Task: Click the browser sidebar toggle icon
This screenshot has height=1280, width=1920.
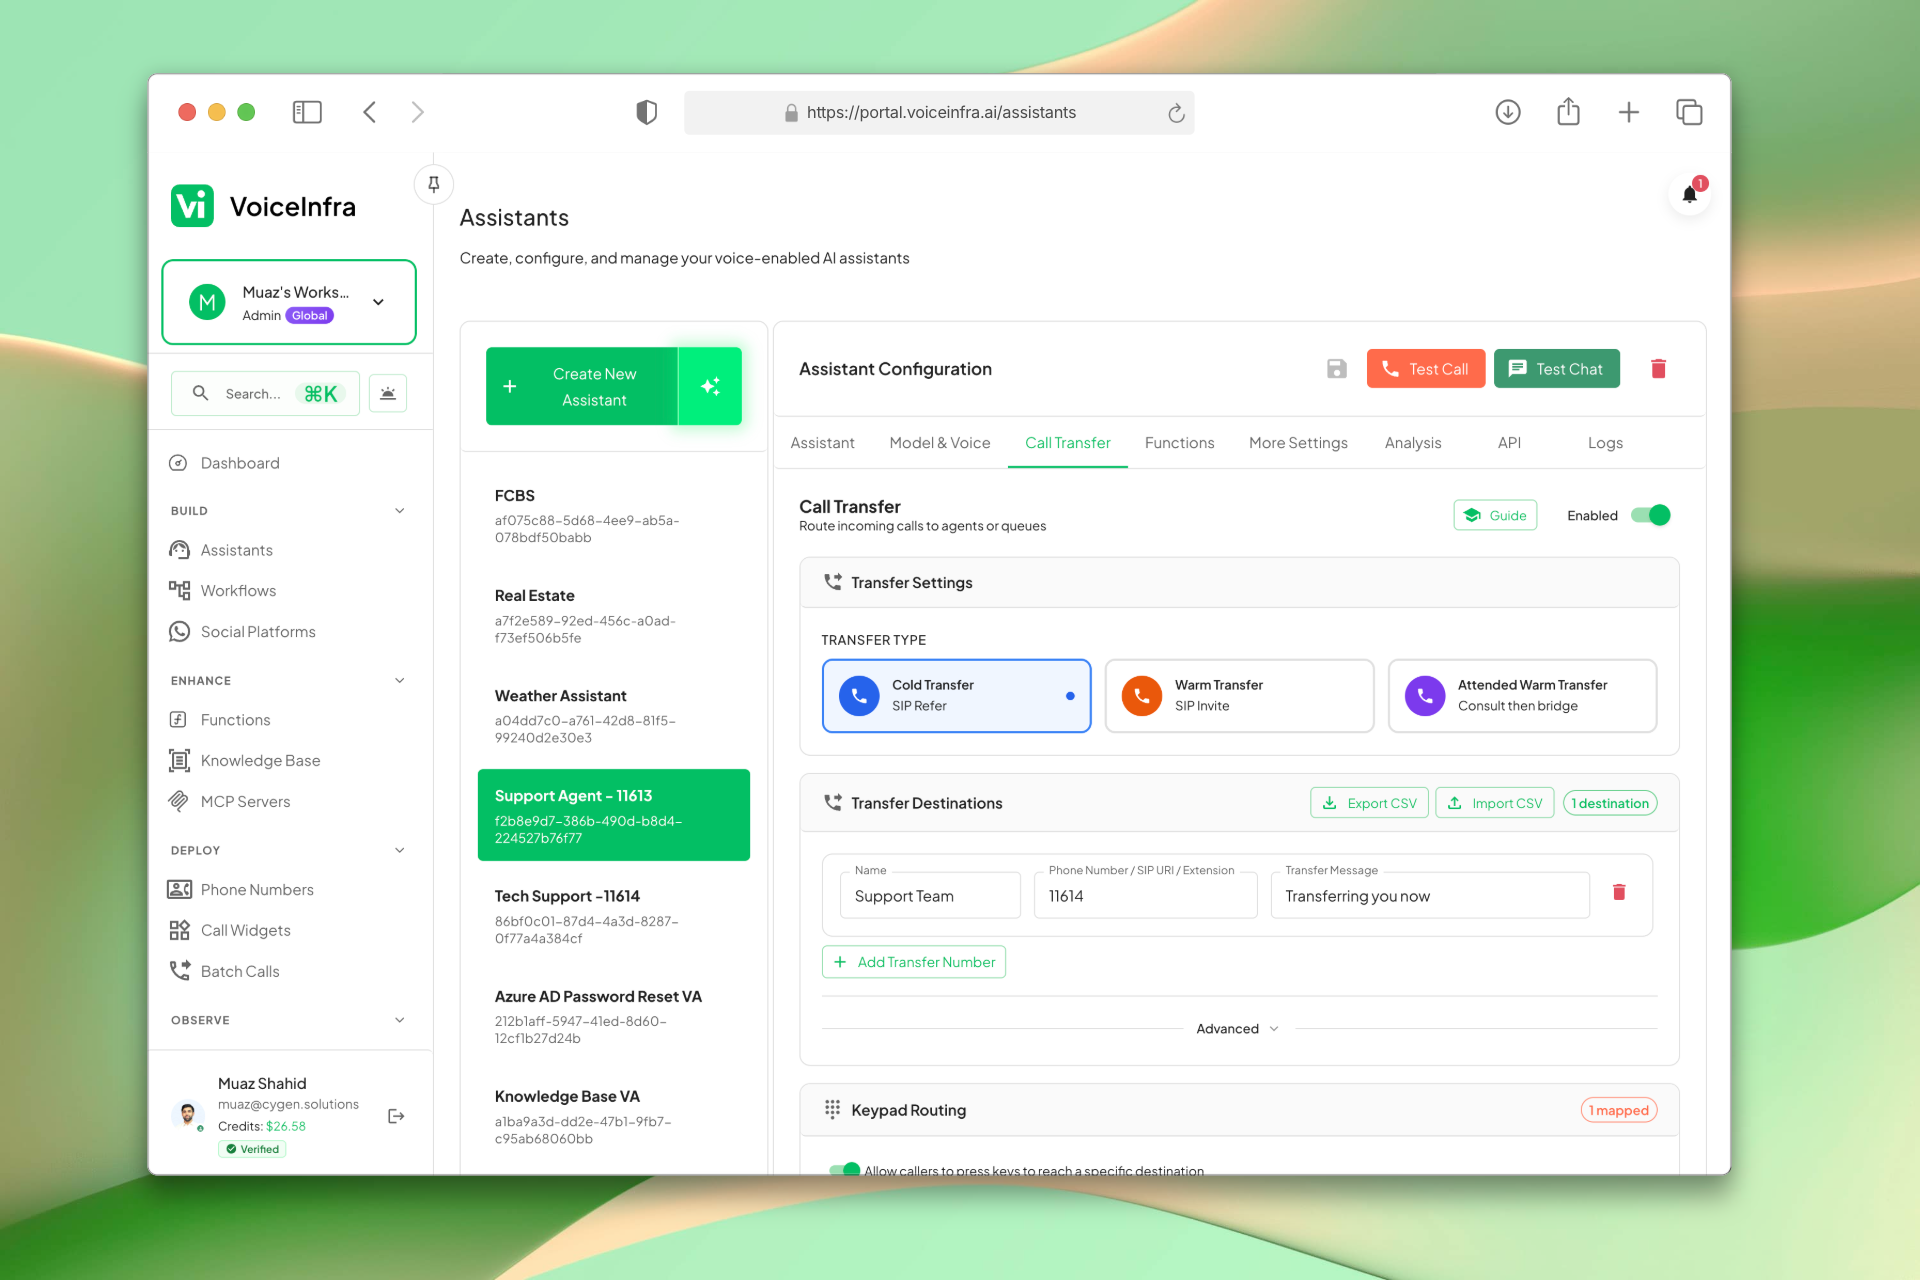Action: point(307,112)
